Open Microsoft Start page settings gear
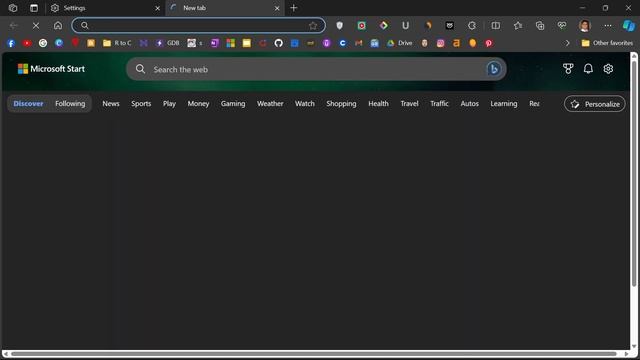This screenshot has height=360, width=640. pos(608,69)
